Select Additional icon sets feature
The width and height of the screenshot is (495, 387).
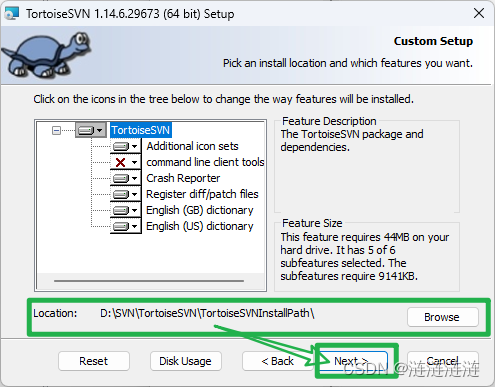pos(192,146)
